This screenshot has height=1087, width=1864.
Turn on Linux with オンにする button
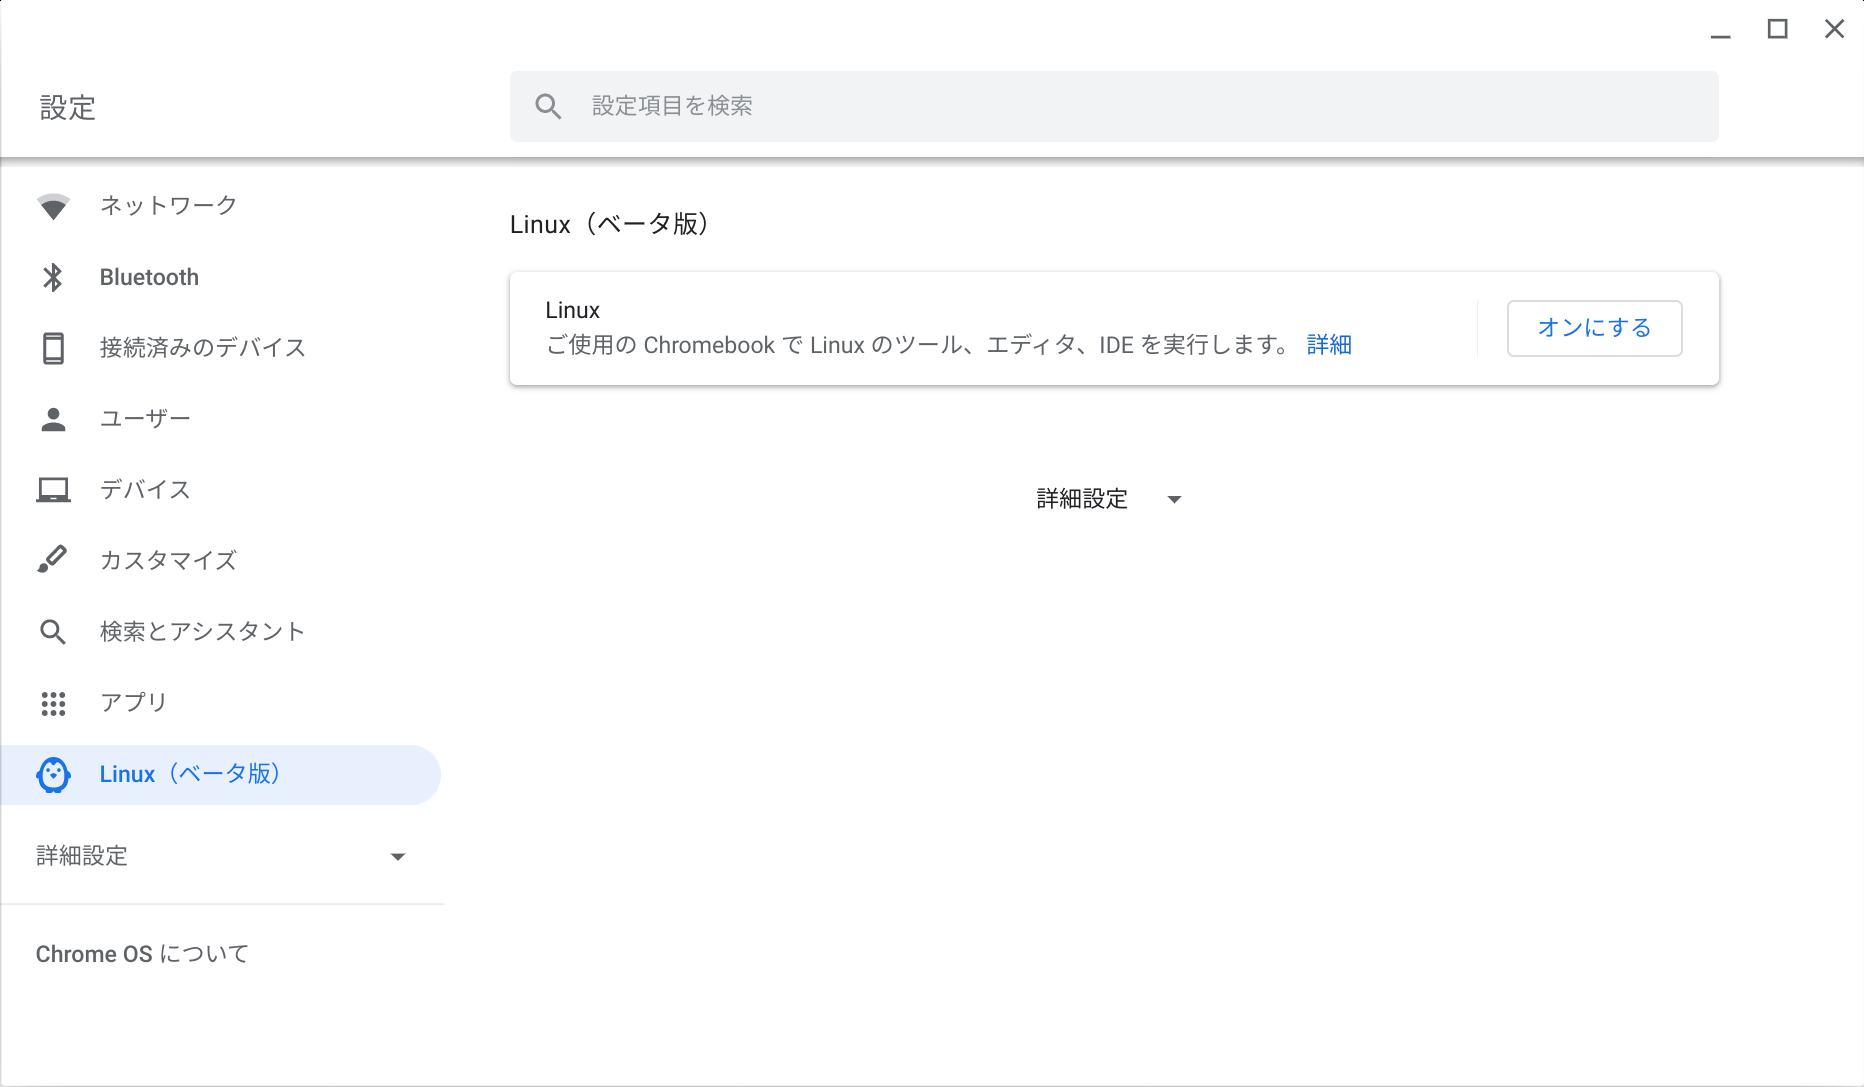pyautogui.click(x=1594, y=328)
